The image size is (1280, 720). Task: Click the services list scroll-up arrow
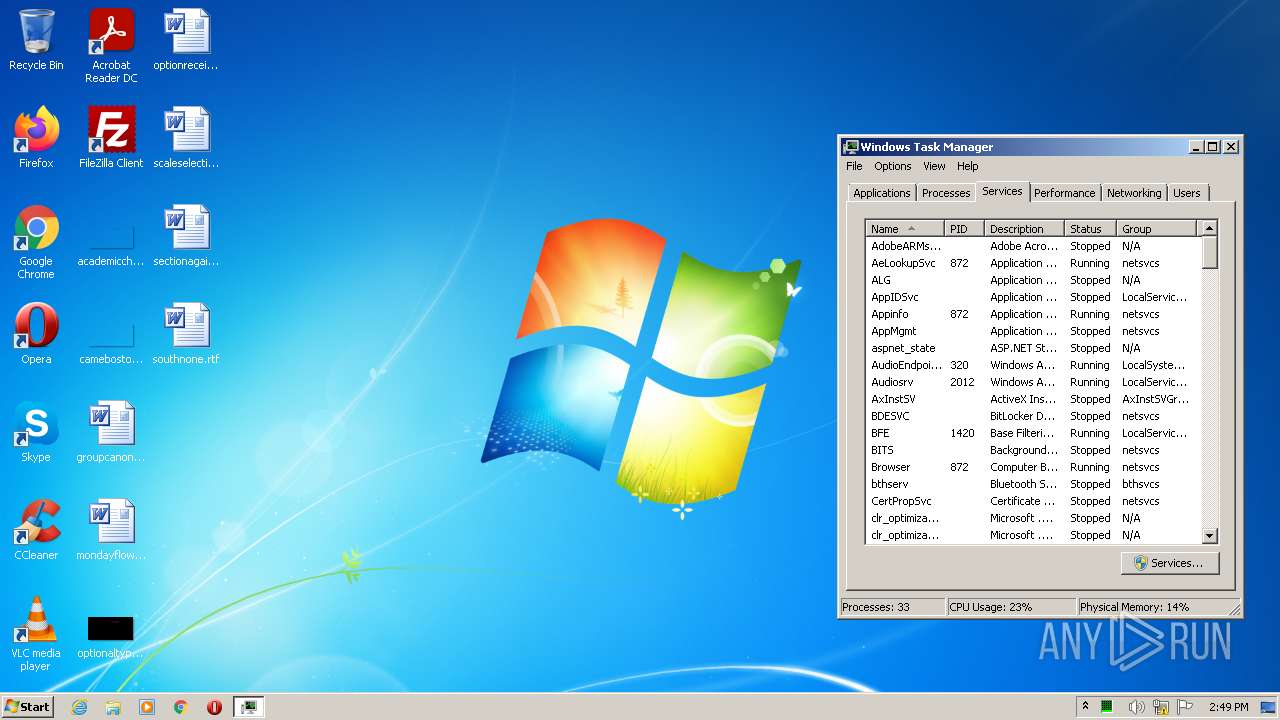pyautogui.click(x=1209, y=229)
